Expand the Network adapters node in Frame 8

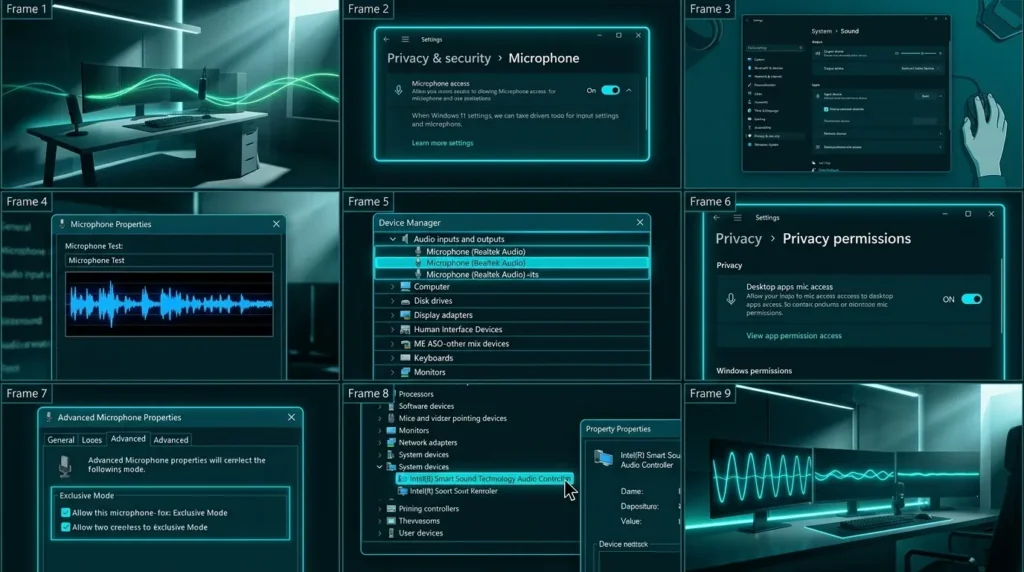point(379,443)
